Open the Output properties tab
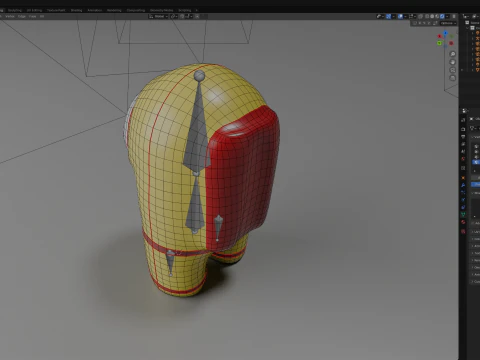Image resolution: width=480 pixels, height=360 pixels. tap(463, 137)
